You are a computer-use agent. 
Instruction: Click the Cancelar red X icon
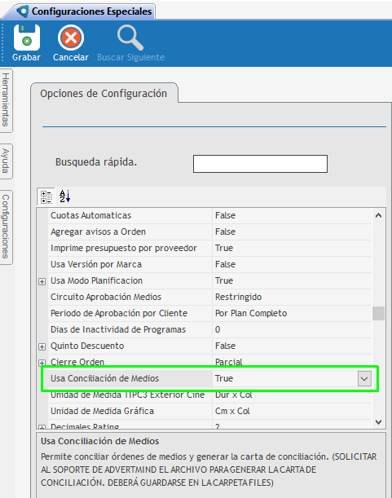71,37
